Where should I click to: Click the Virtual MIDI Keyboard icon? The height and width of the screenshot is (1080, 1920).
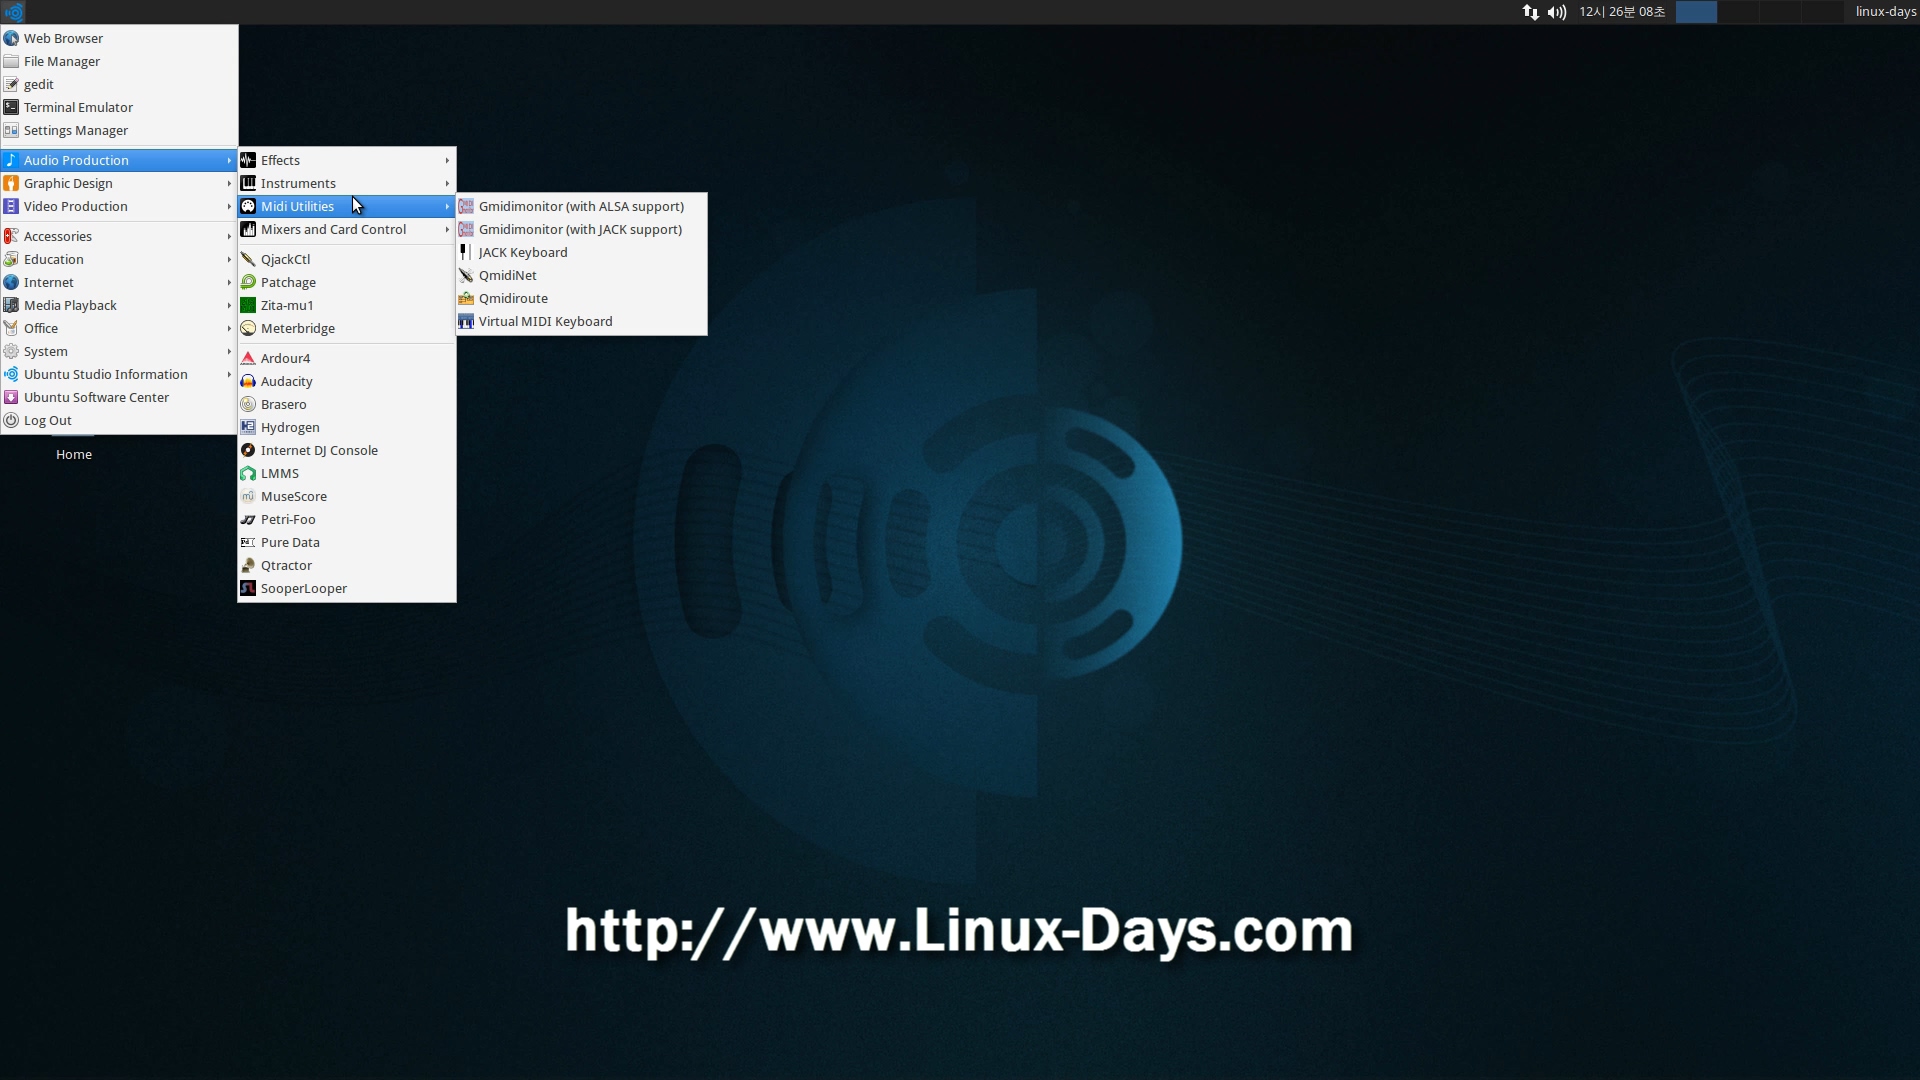coord(466,321)
